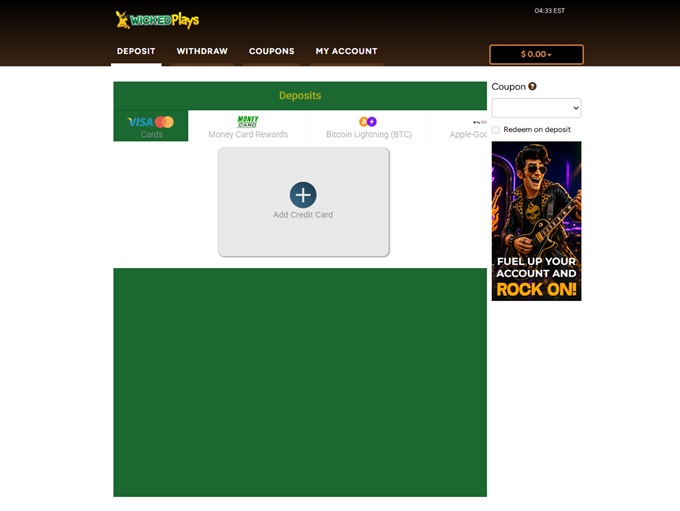Select the Money Card Rewards payment tab
680x511 pixels.
pyautogui.click(x=248, y=126)
